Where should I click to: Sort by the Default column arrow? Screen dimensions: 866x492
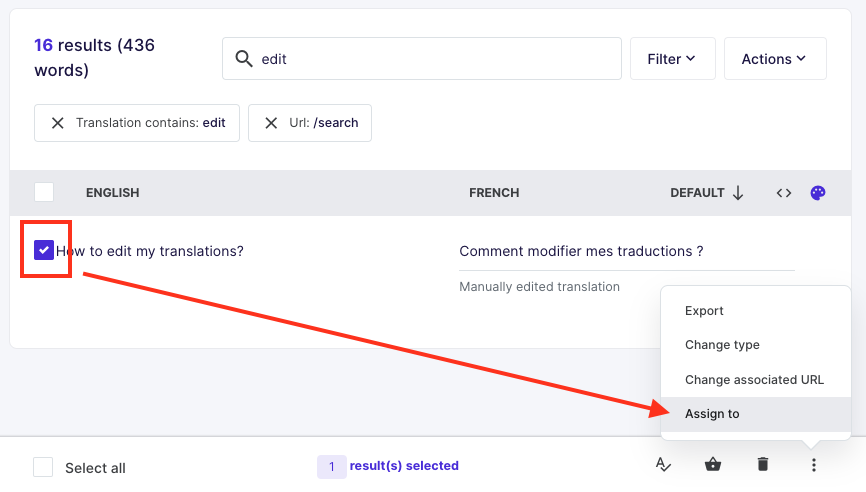coord(738,193)
